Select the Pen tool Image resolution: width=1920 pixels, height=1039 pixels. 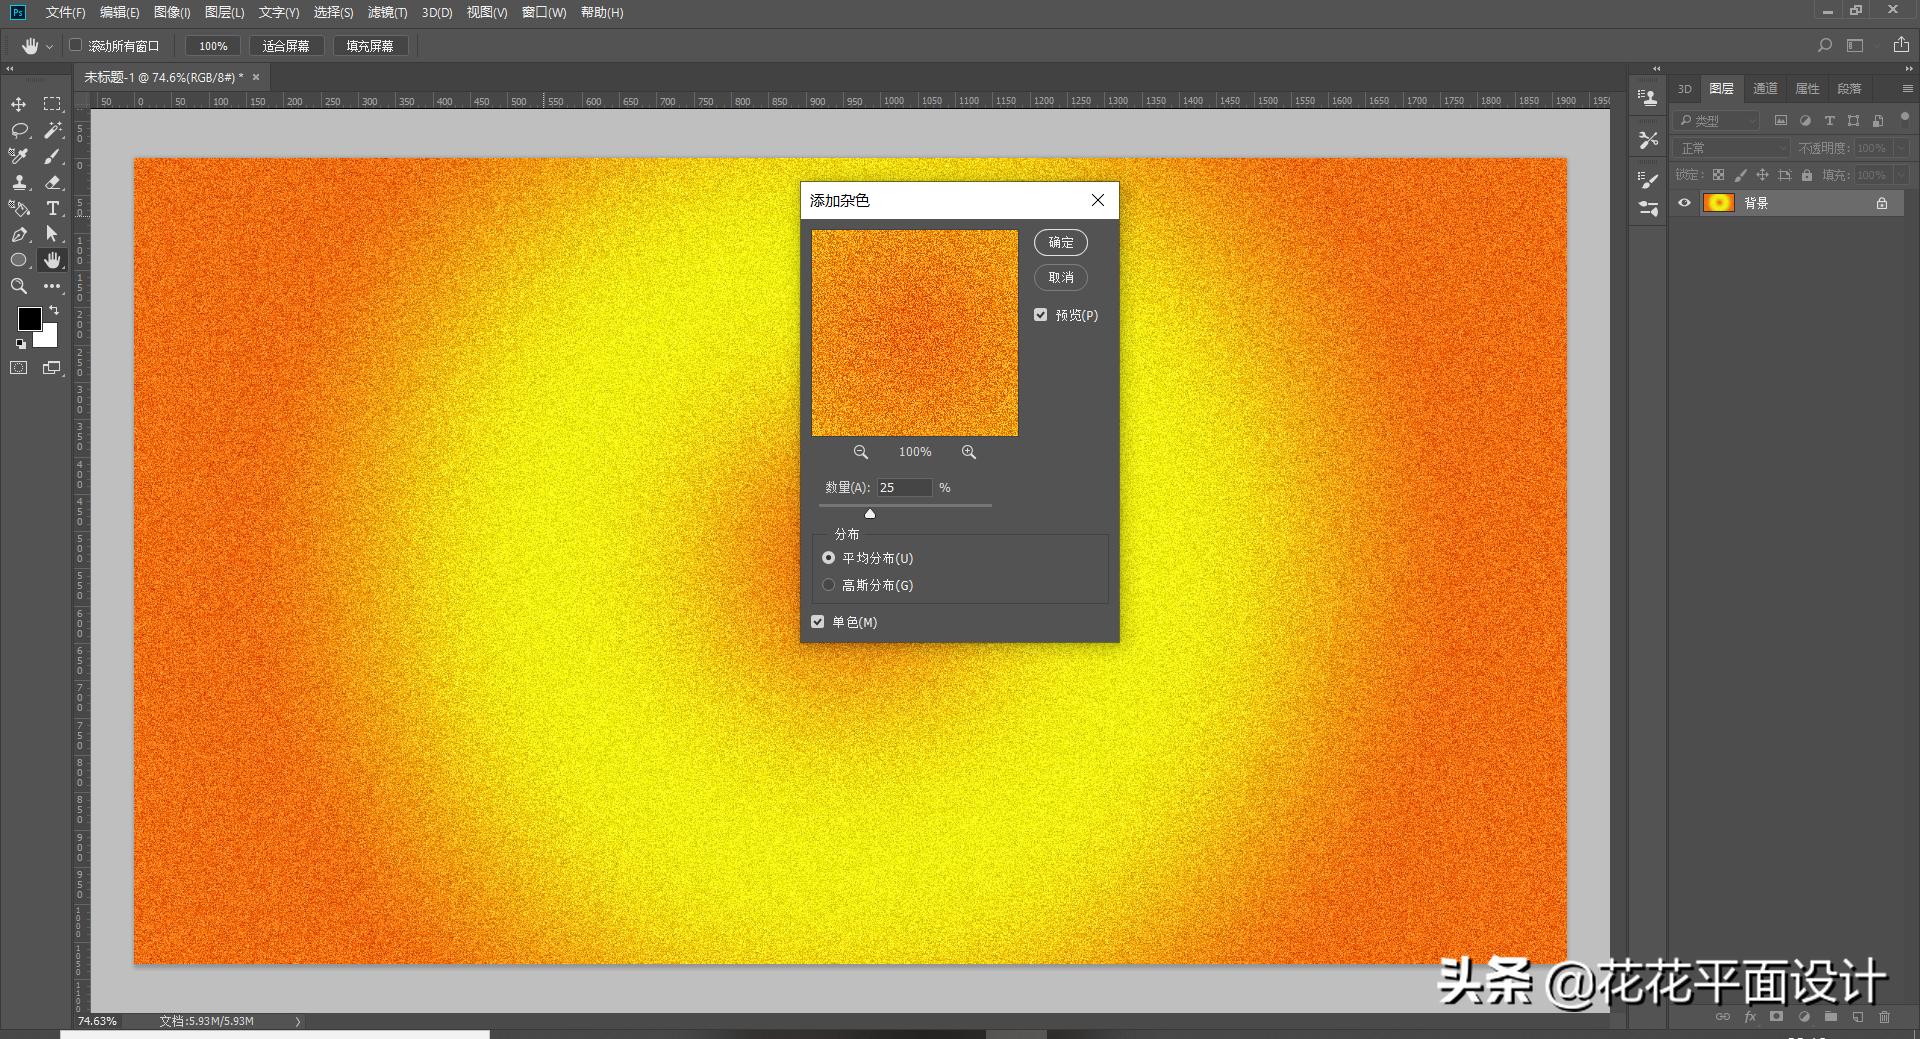point(18,234)
